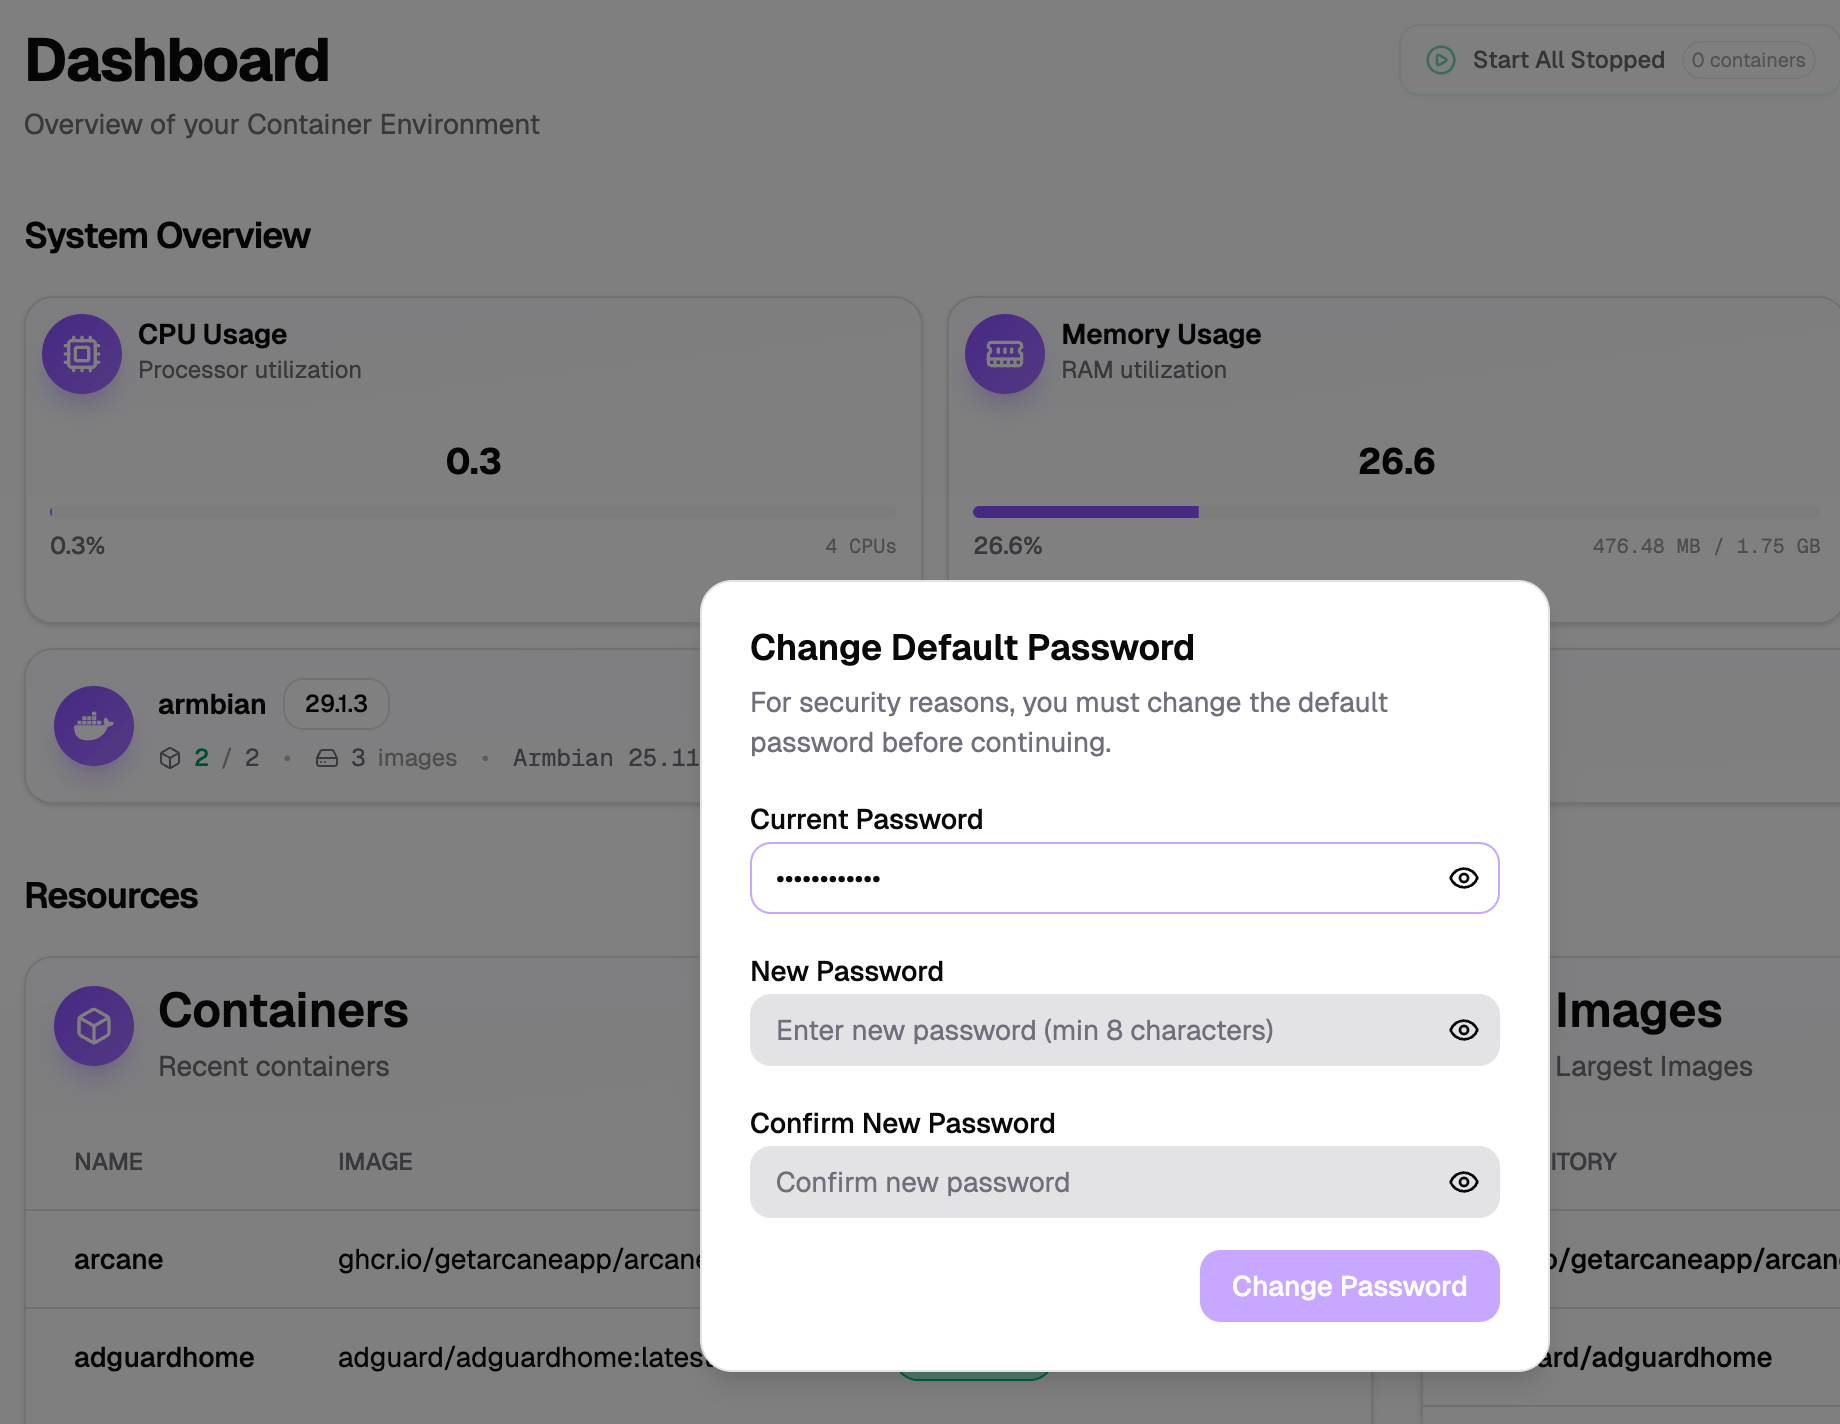Focus the Current Password input field
The image size is (1840, 1424).
click(x=1125, y=878)
